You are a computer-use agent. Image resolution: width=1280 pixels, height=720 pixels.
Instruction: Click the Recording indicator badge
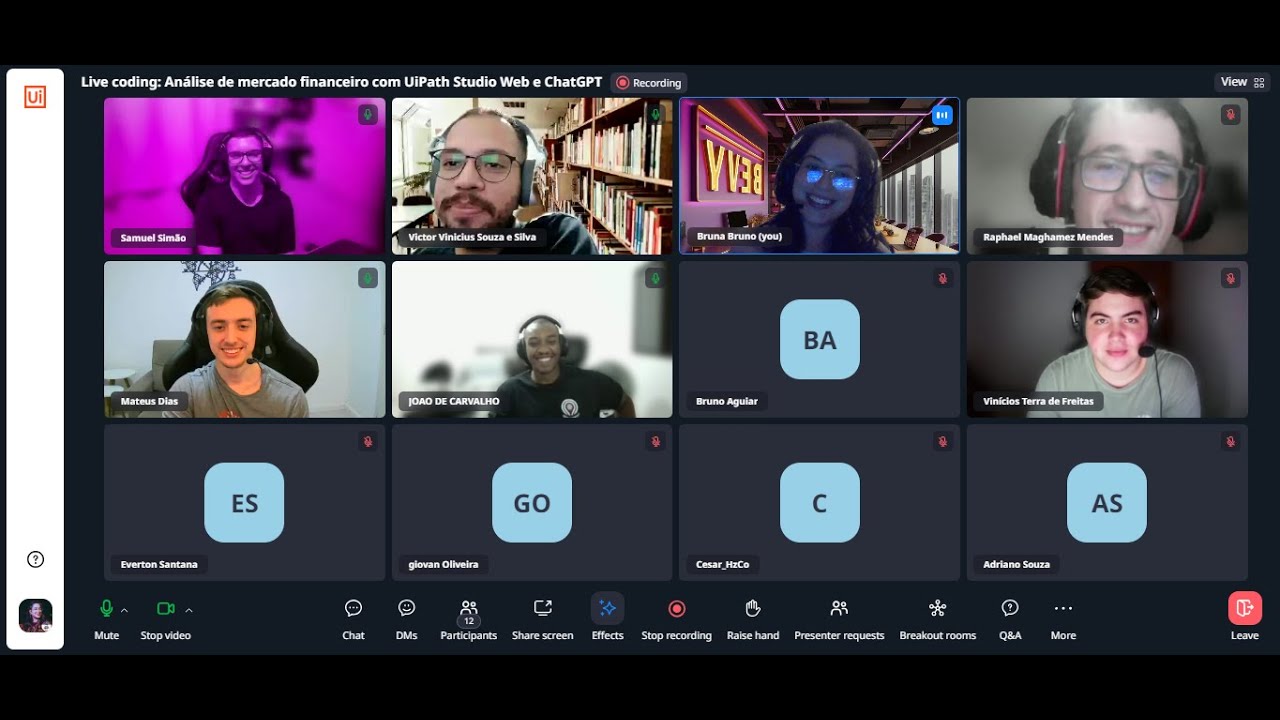(649, 83)
